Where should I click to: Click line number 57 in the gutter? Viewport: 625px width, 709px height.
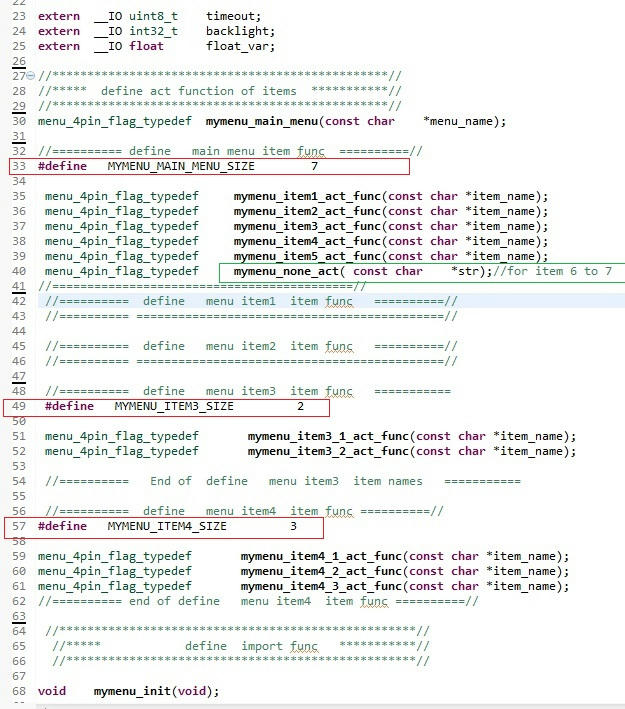20,526
